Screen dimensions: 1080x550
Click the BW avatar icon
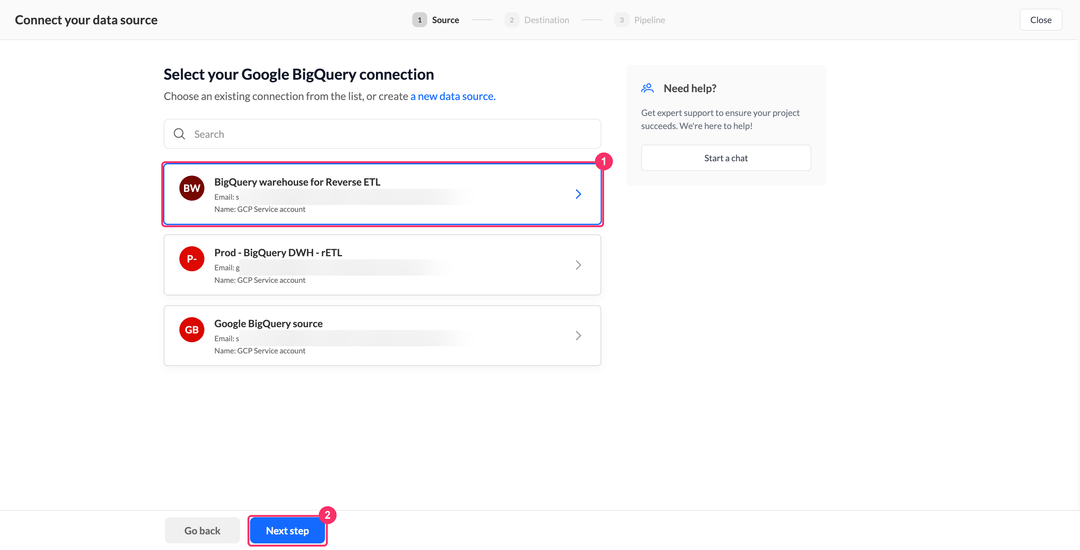coord(191,188)
